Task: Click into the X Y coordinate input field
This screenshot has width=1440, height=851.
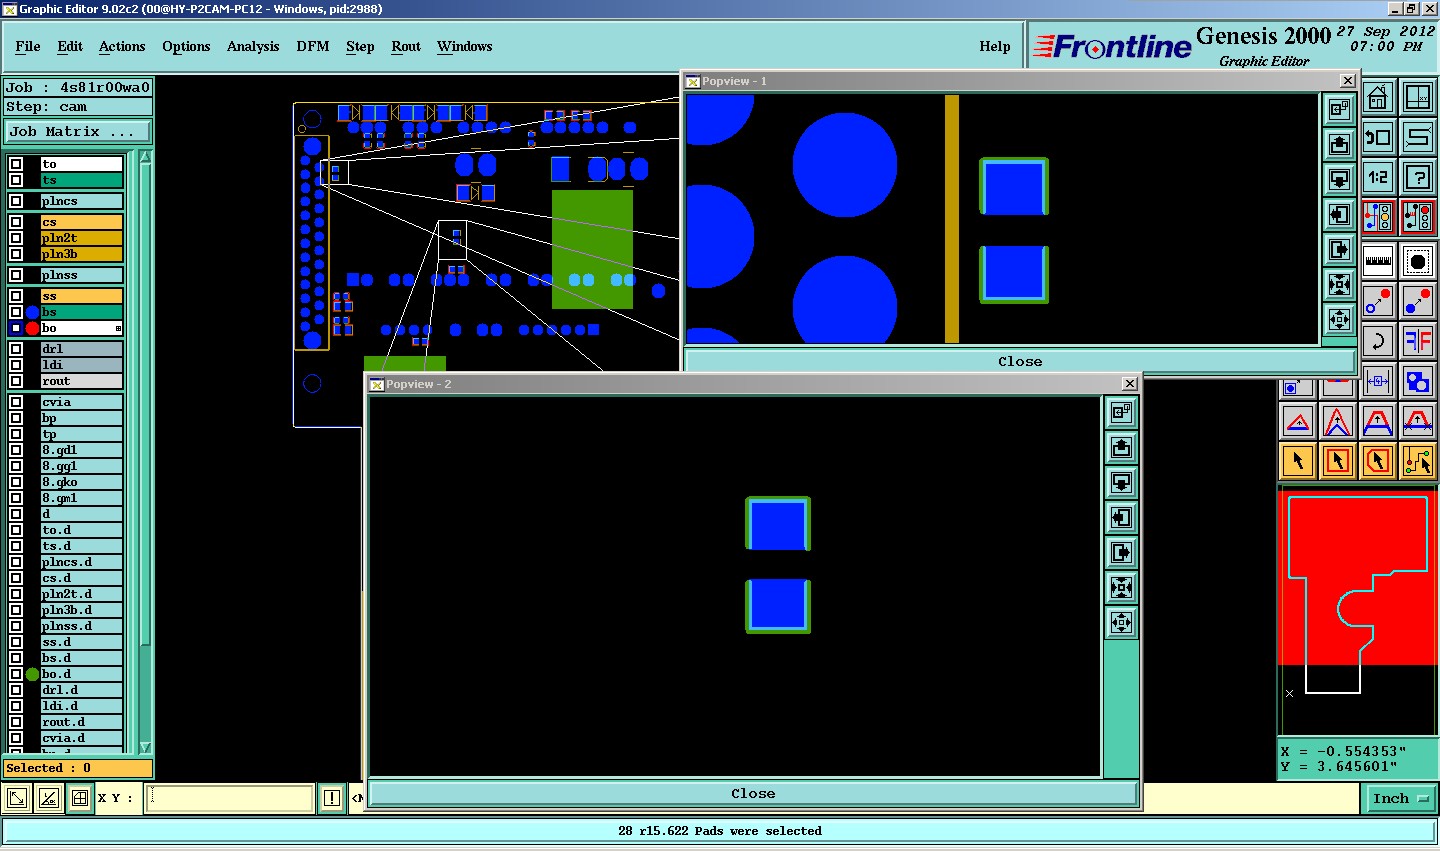Action: pos(230,798)
